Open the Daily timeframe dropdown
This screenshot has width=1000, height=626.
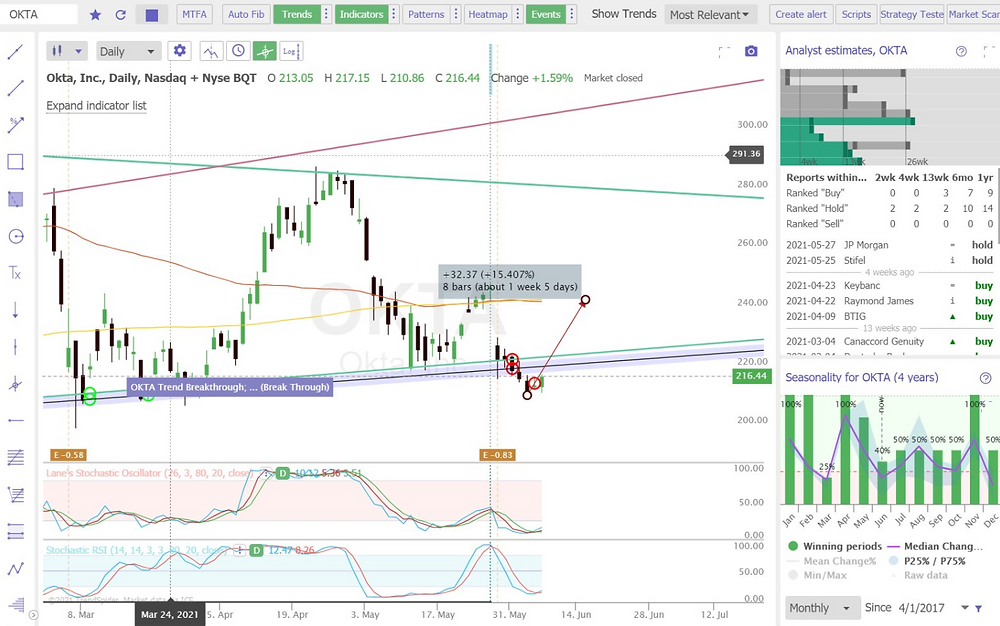pos(128,51)
